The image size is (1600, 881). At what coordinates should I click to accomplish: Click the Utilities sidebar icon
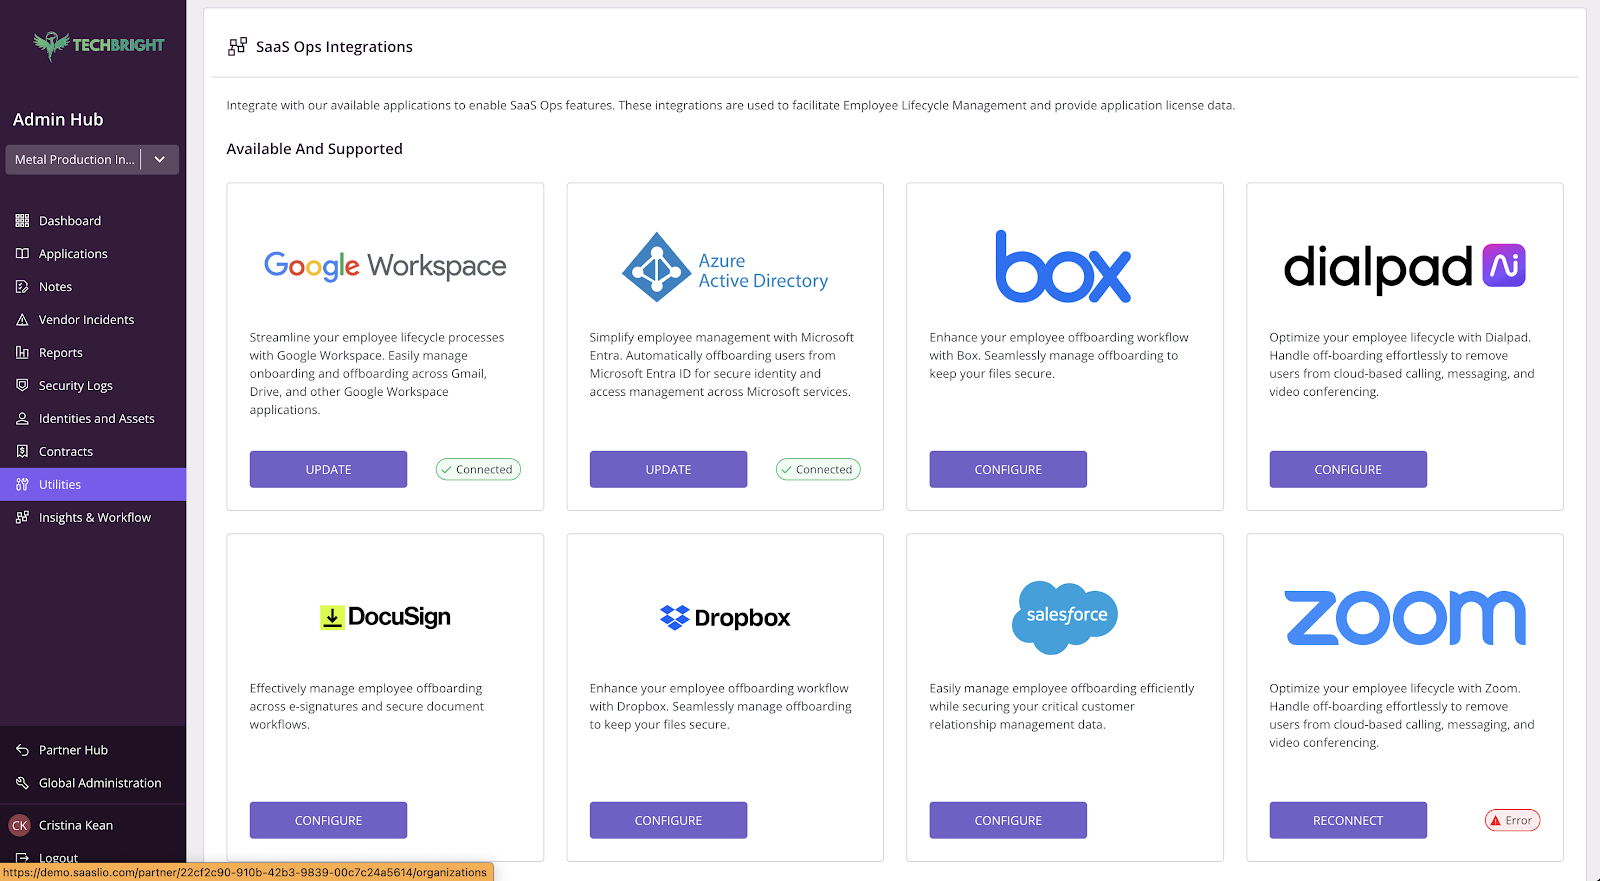click(x=22, y=485)
